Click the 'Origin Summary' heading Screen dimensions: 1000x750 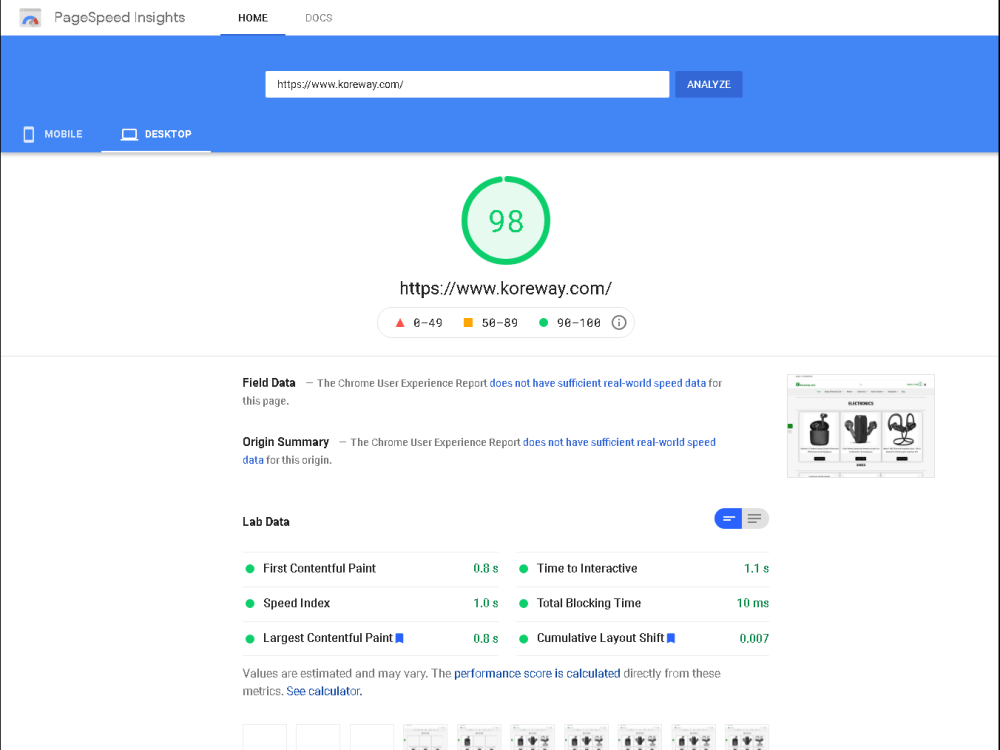[286, 442]
